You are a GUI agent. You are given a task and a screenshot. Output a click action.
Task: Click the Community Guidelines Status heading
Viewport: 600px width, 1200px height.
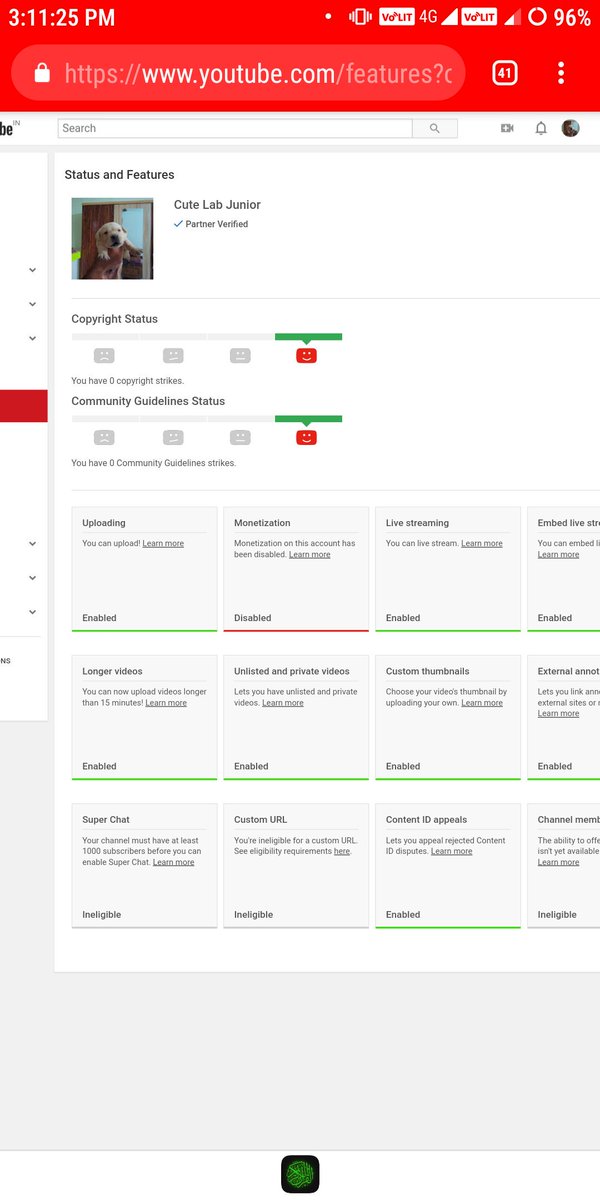pos(148,401)
